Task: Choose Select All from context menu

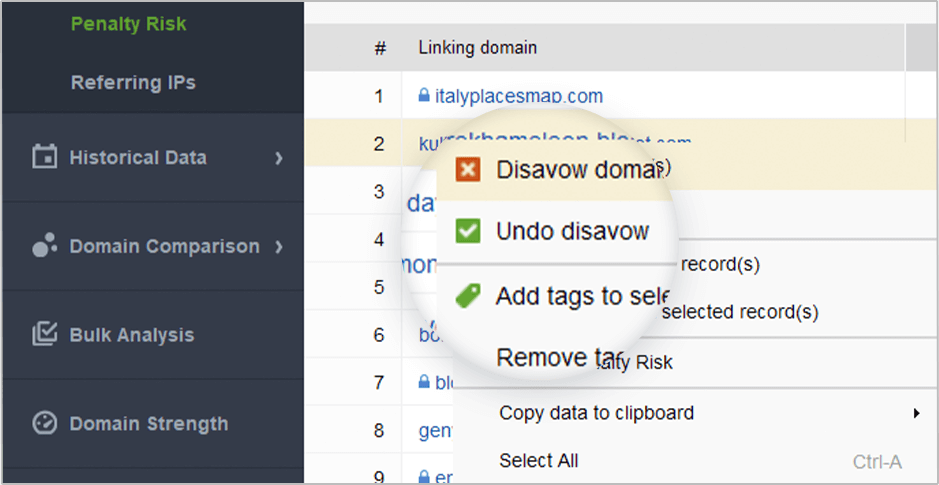Action: tap(538, 460)
